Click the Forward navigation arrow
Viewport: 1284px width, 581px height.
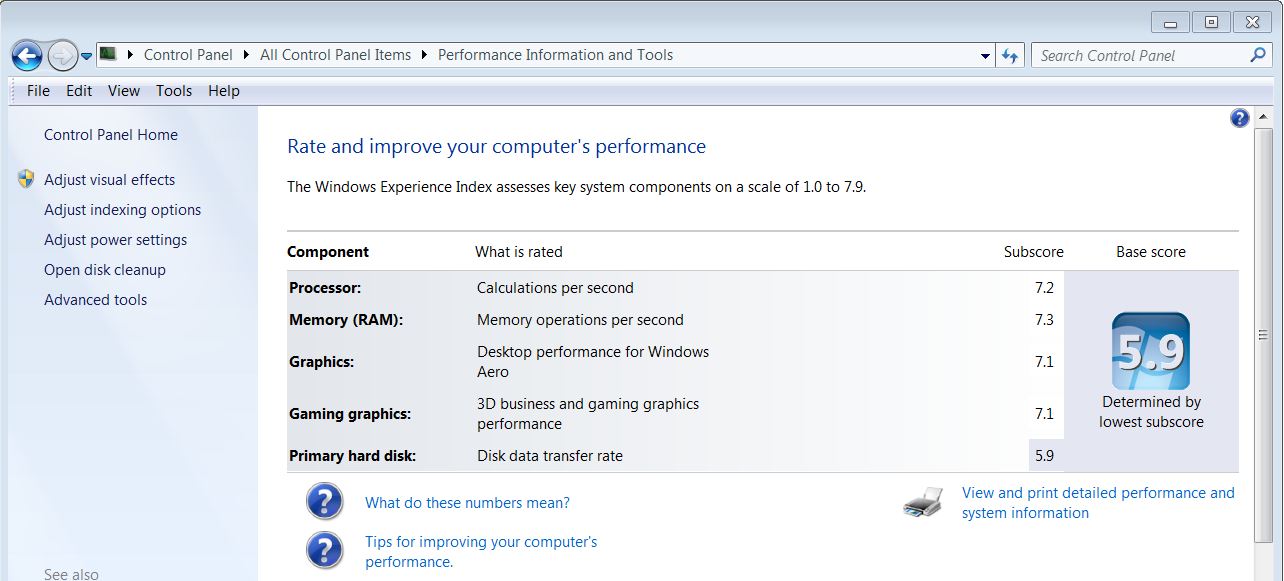coord(62,55)
